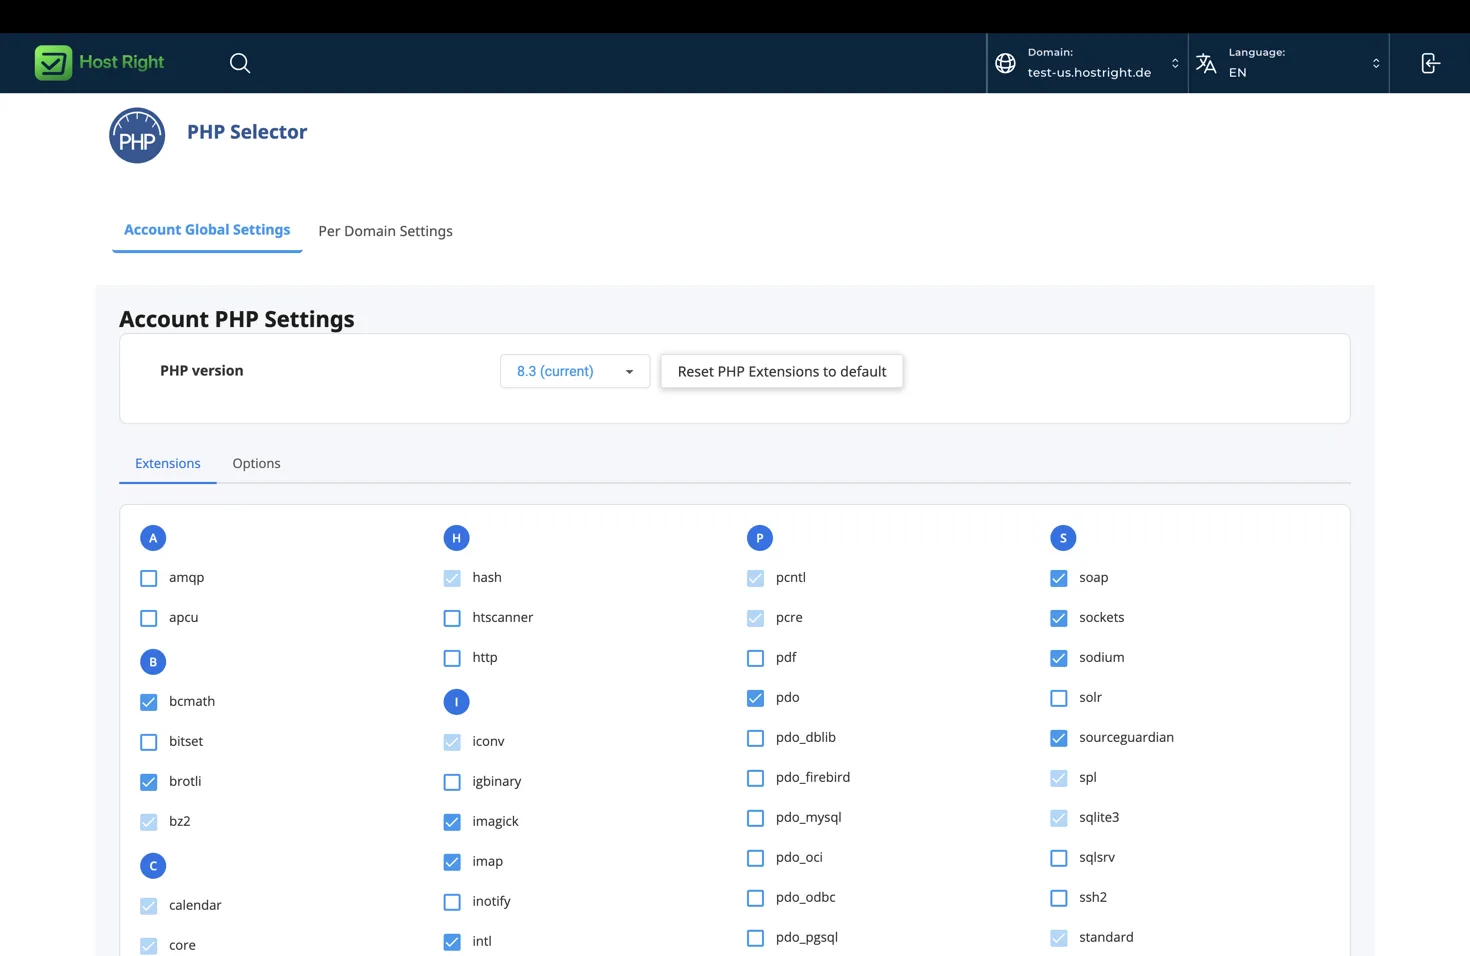Screen dimensions: 1470x956
Task: Enable the igbinary extension
Action: pos(452,782)
